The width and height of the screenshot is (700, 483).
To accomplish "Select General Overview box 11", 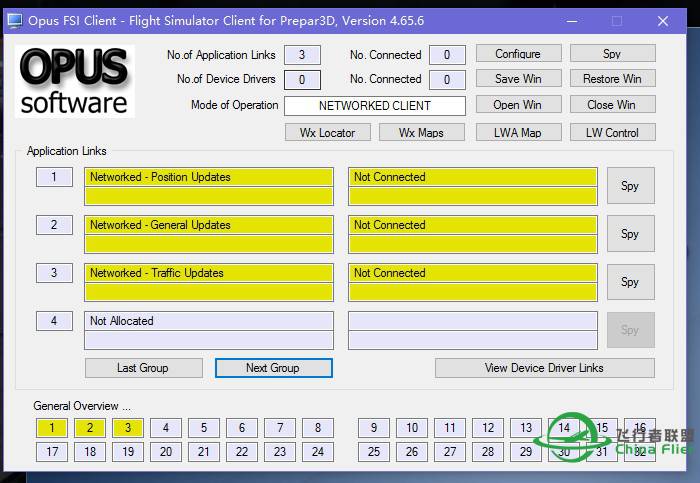I will (450, 428).
